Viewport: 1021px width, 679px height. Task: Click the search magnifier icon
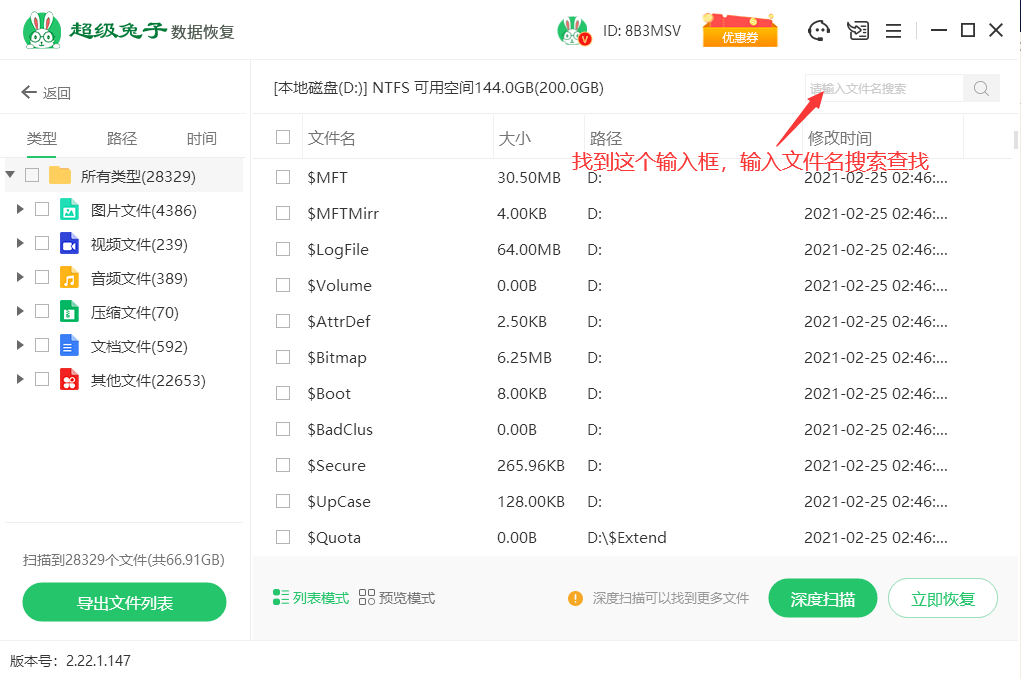coord(981,88)
